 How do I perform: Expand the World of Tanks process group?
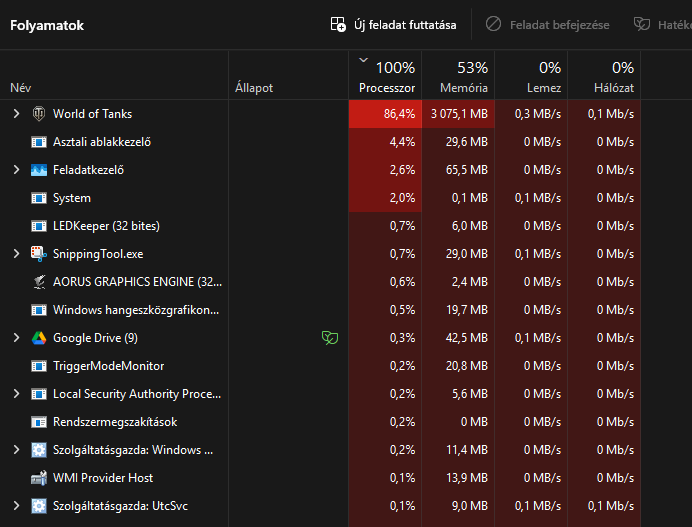16,114
